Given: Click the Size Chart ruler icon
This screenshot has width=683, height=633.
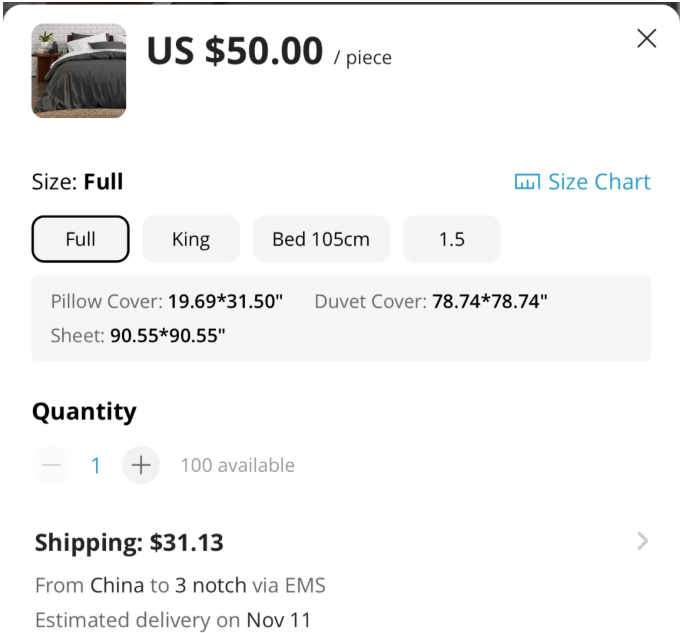Looking at the screenshot, I should 527,182.
